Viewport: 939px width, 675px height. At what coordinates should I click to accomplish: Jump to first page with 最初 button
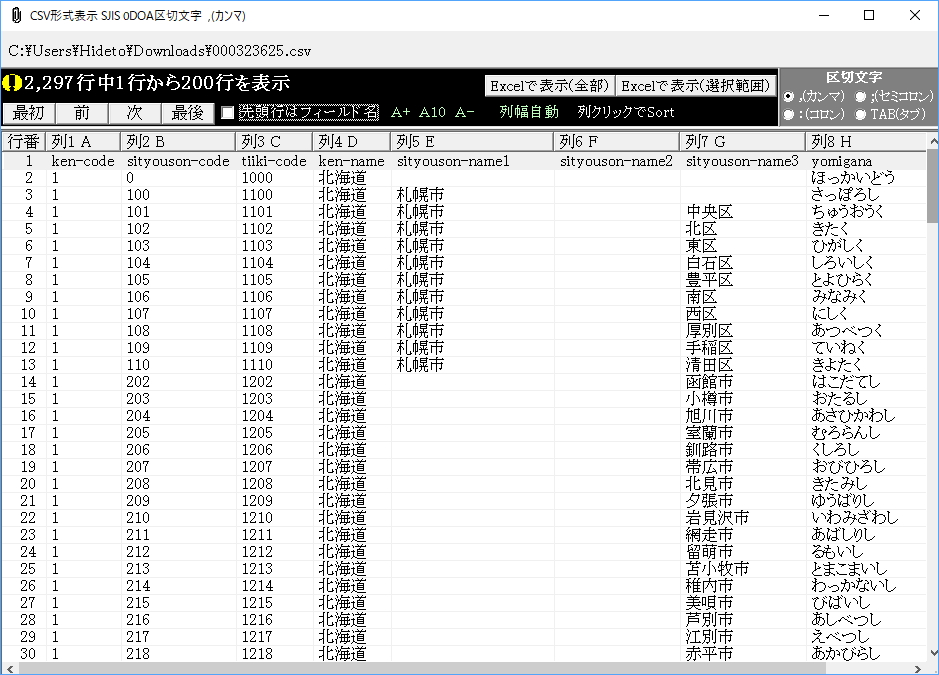click(26, 113)
